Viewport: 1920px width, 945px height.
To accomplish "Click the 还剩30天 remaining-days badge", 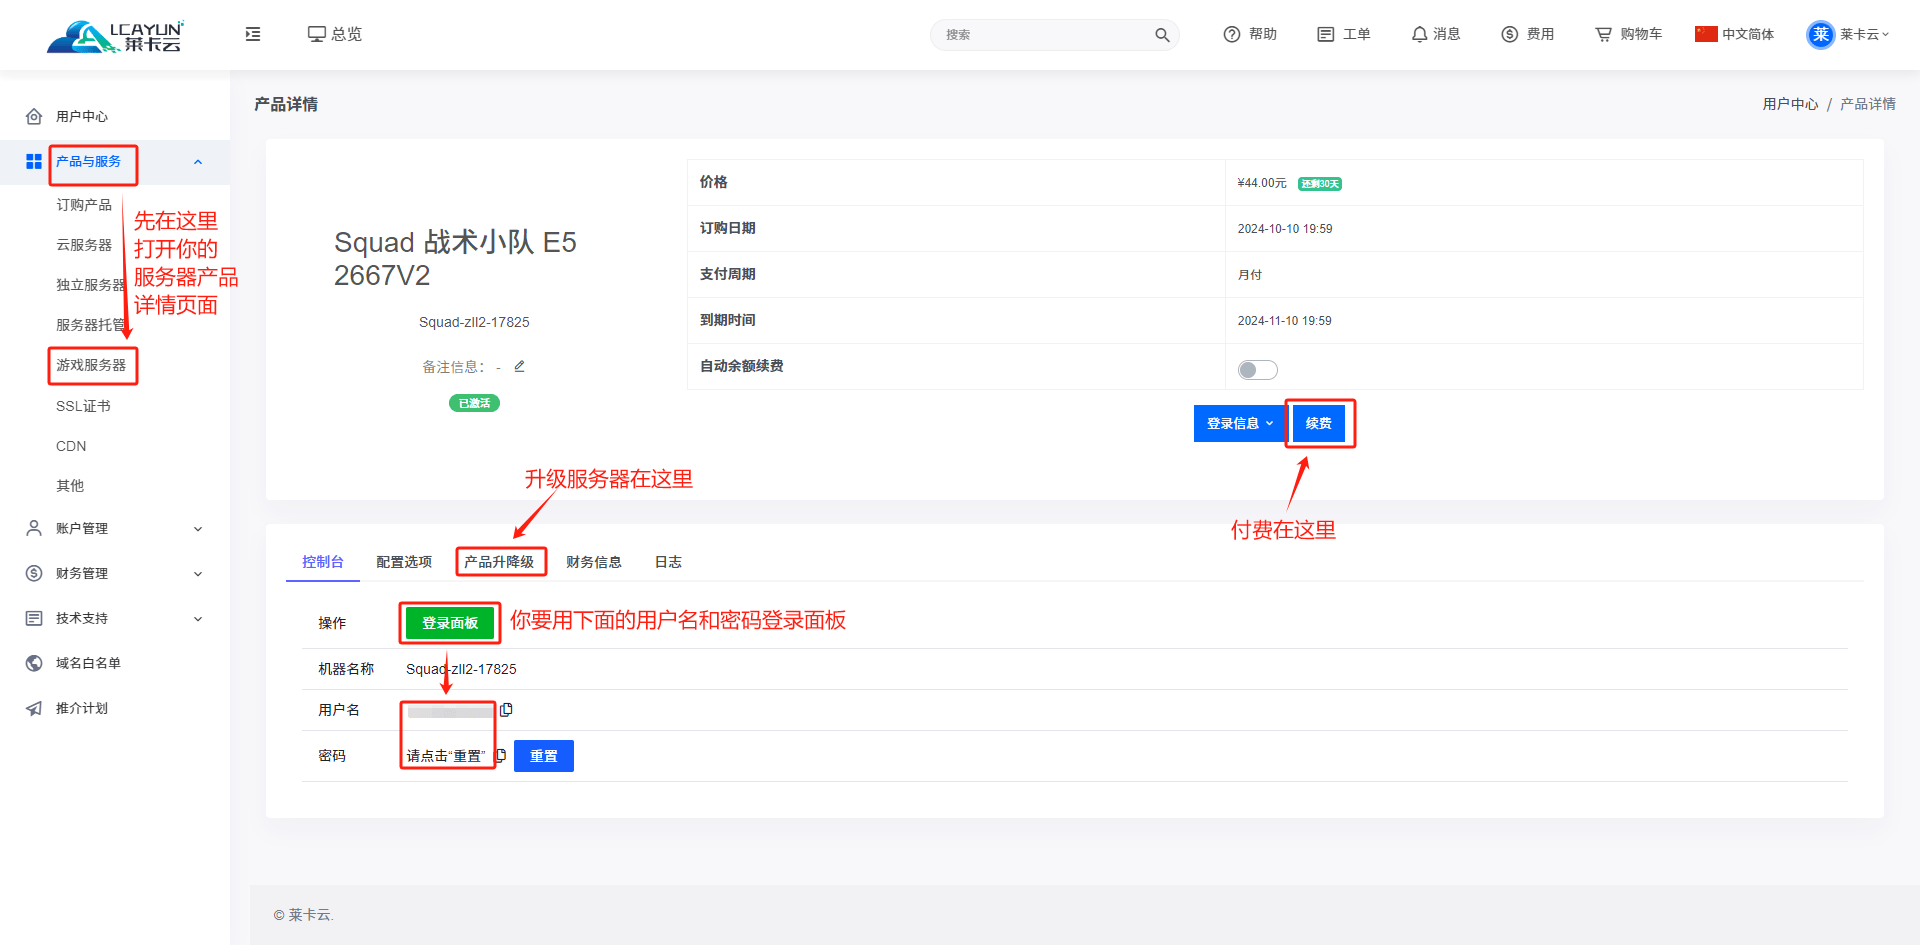I will pos(1320,184).
